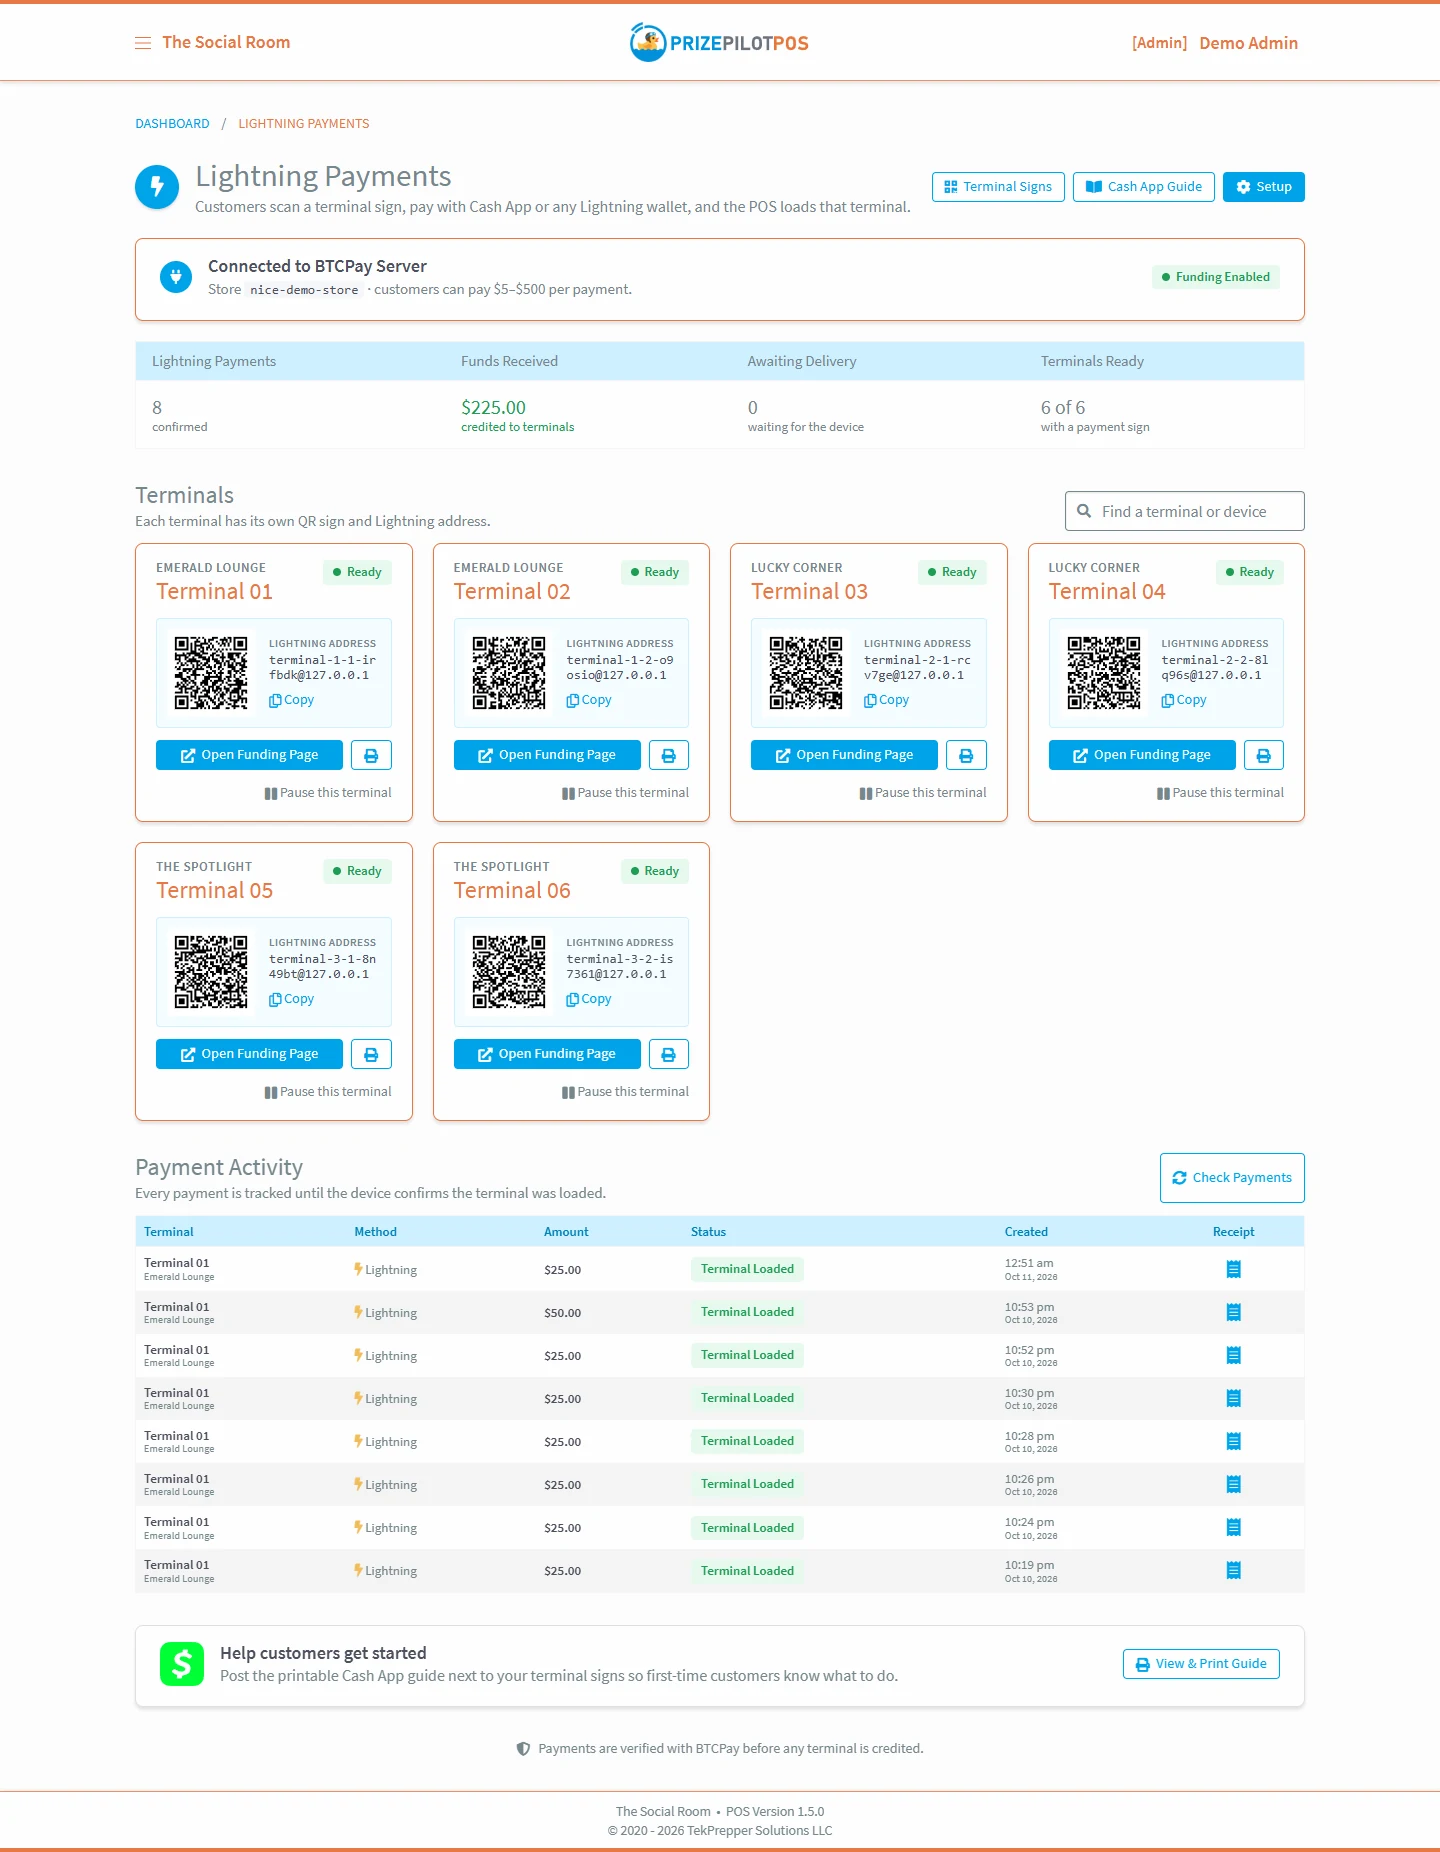Open the hamburger menu beside The Social Room
The height and width of the screenshot is (1852, 1440).
click(x=143, y=43)
